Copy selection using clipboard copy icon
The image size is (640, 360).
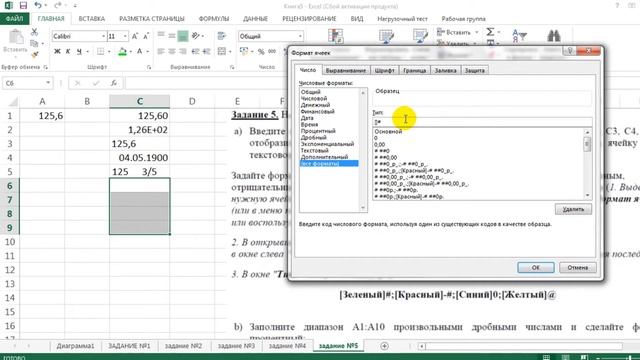tap(34, 43)
